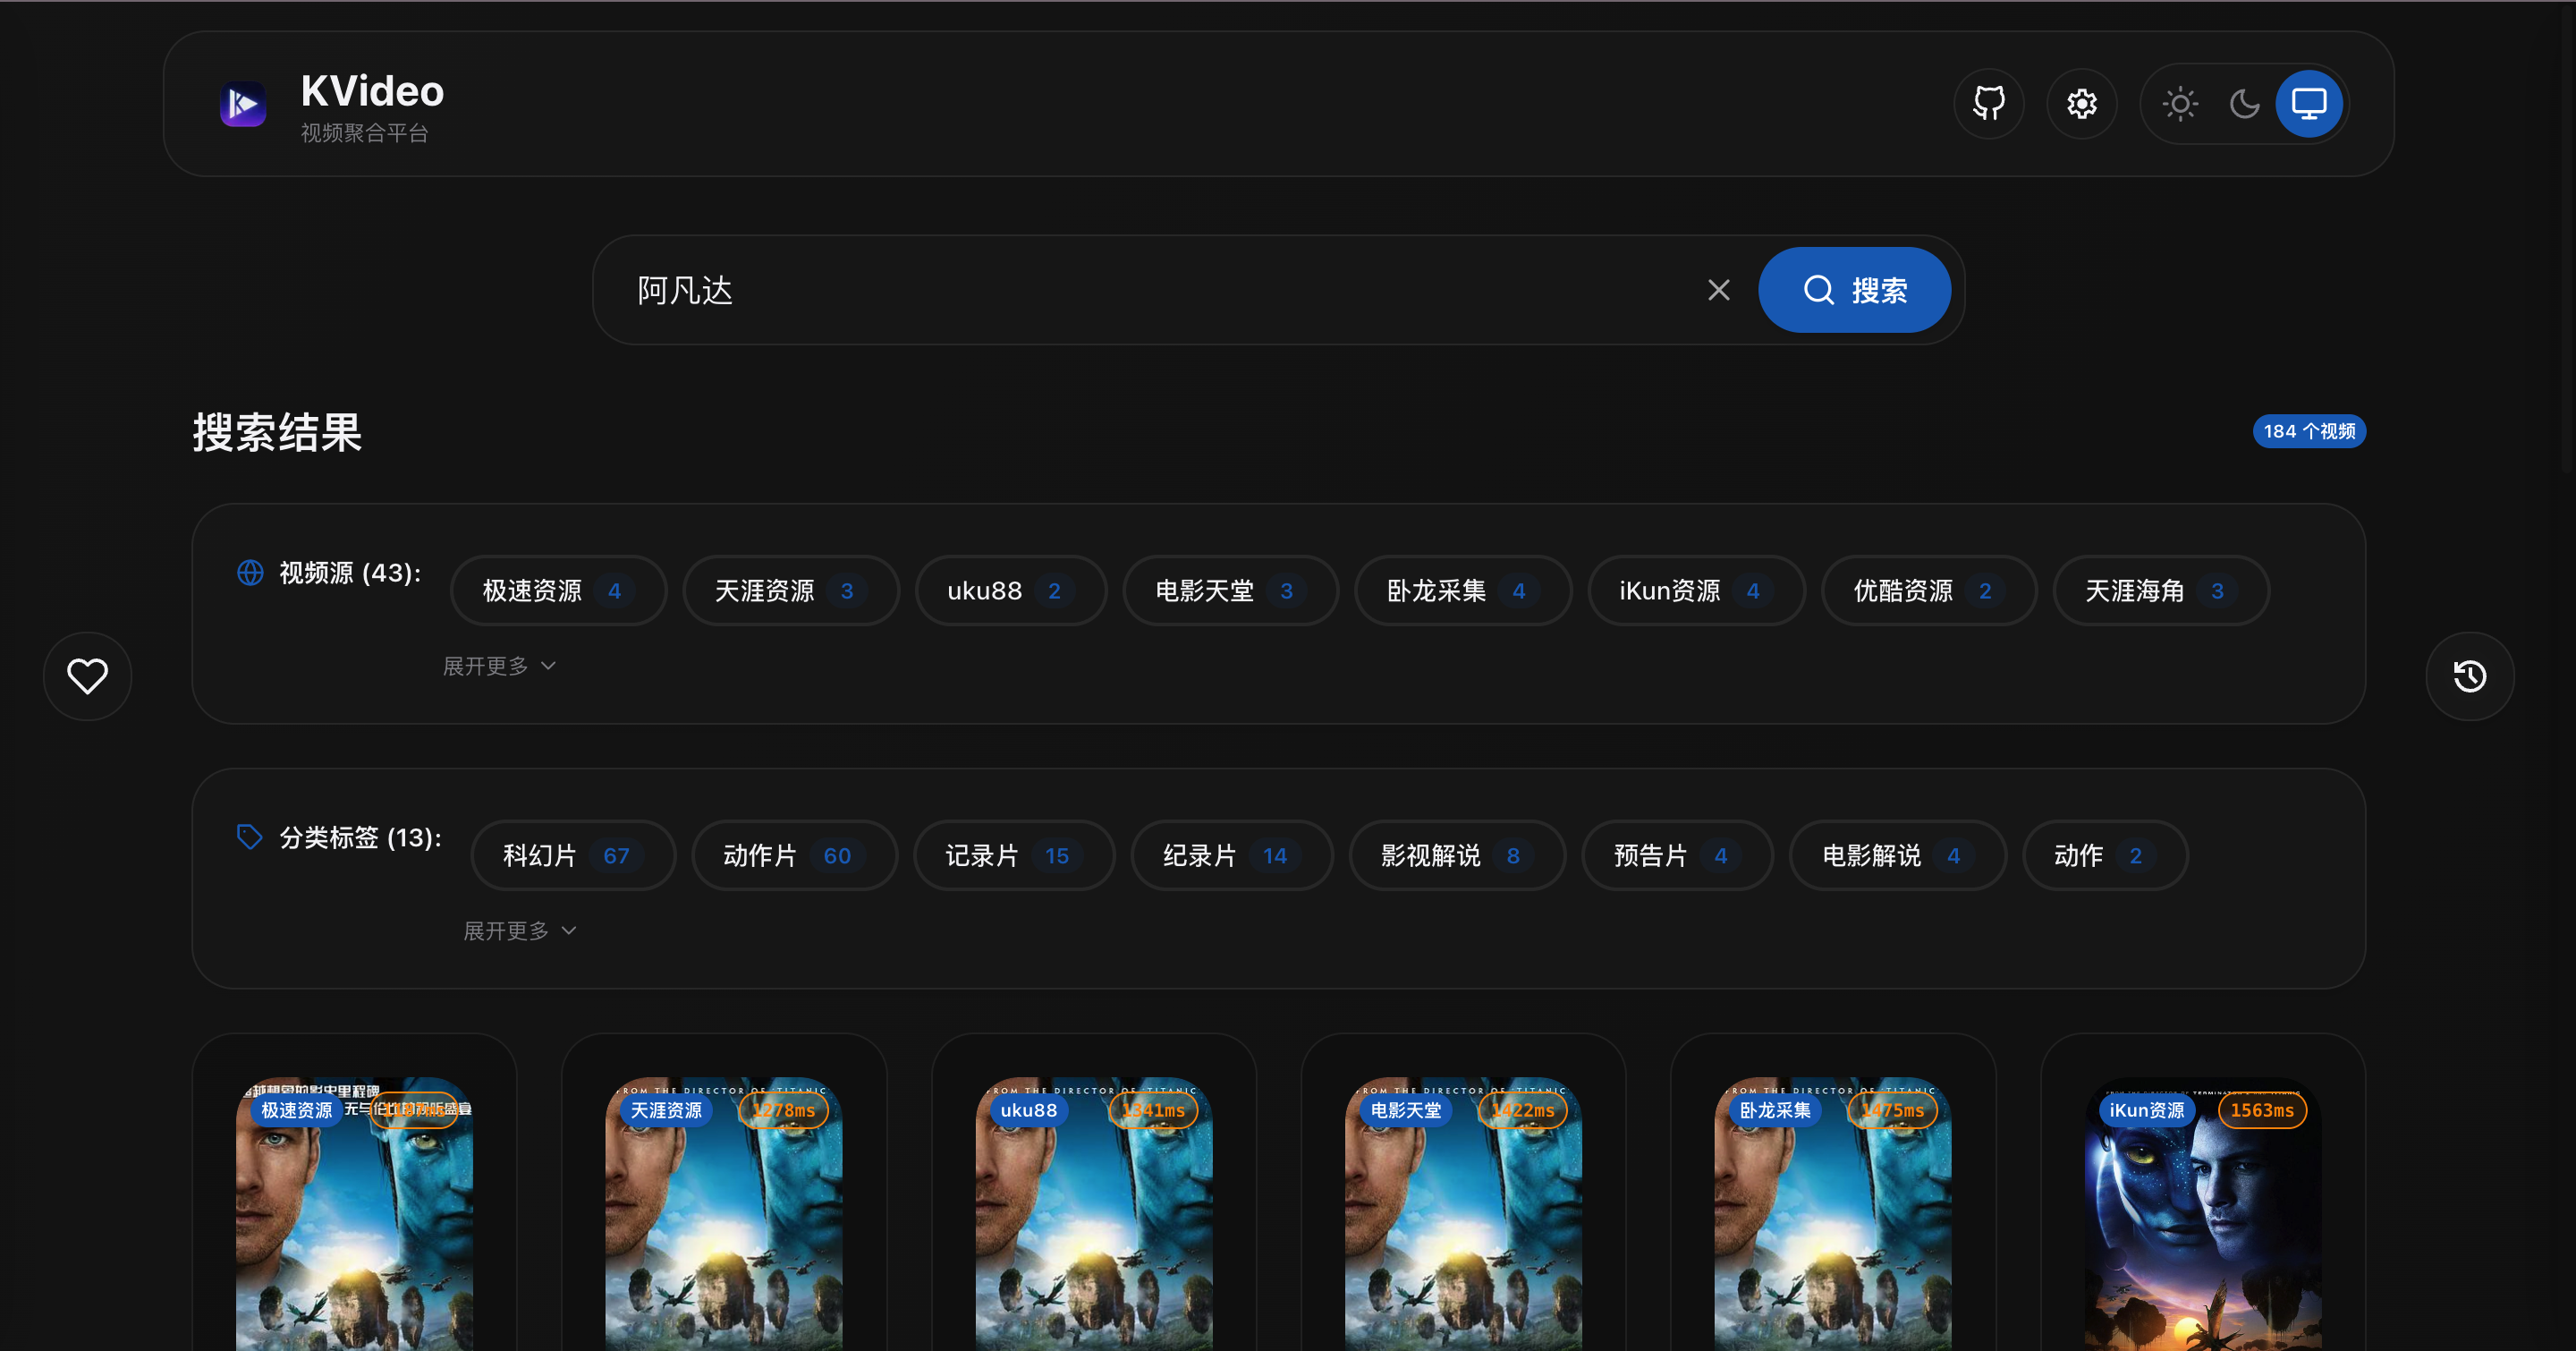
Task: Switch to dark theme moon icon
Action: point(2244,103)
